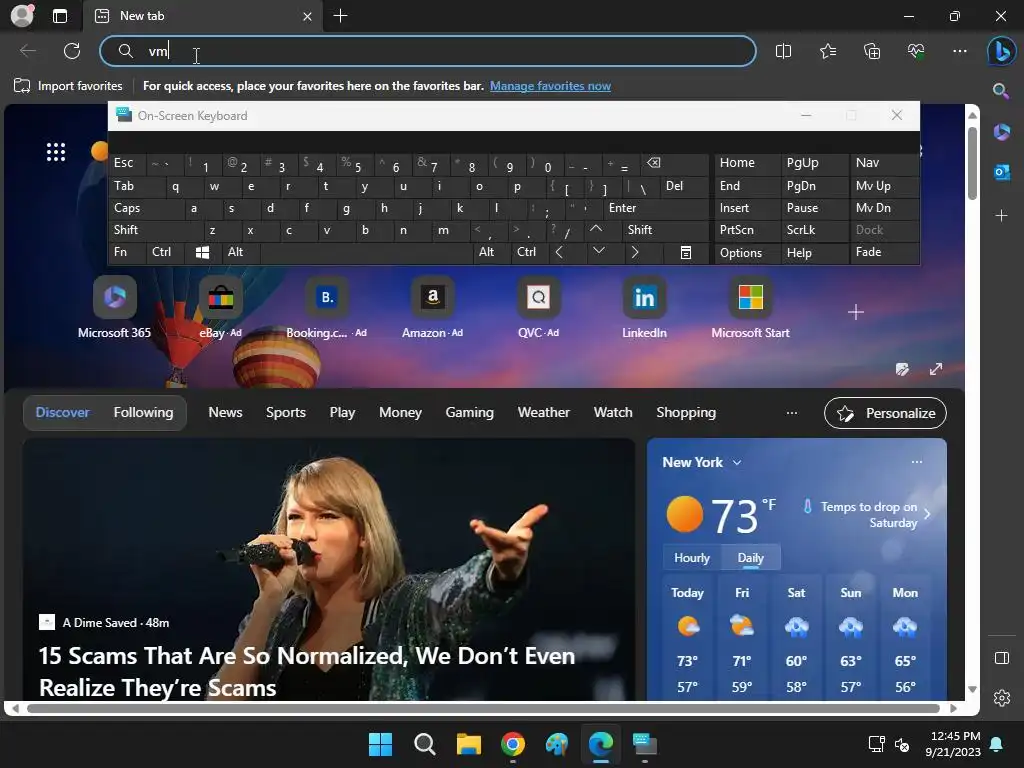Click the horizontal page scrollbar
This screenshot has height=768, width=1024.
483,708
